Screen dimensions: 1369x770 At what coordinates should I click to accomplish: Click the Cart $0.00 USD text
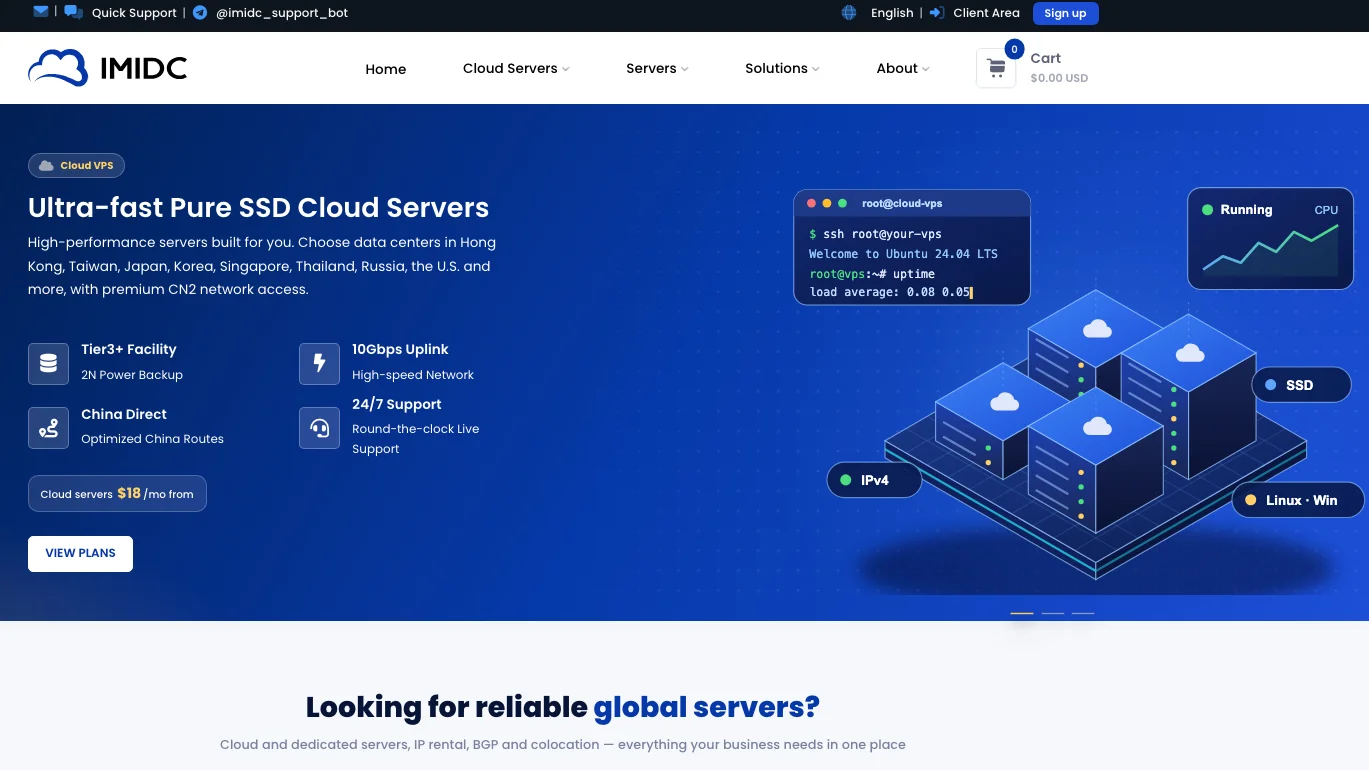point(1059,68)
